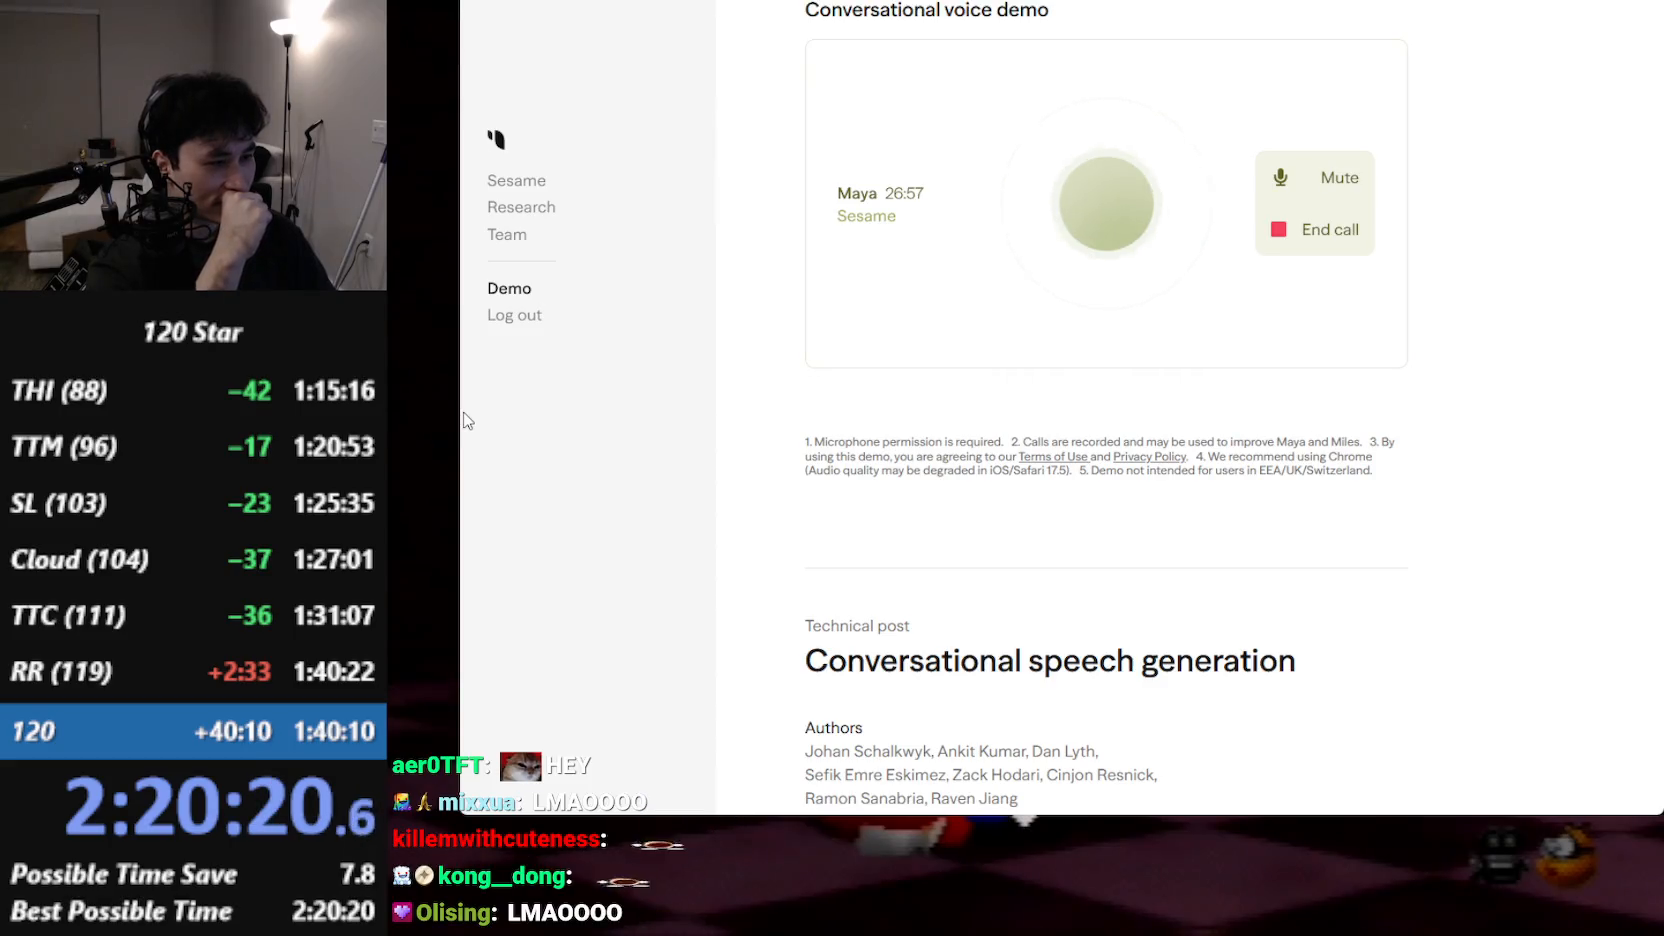Select the highlighted 120 split row
Screen dimensions: 1664x936
pyautogui.click(x=193, y=731)
